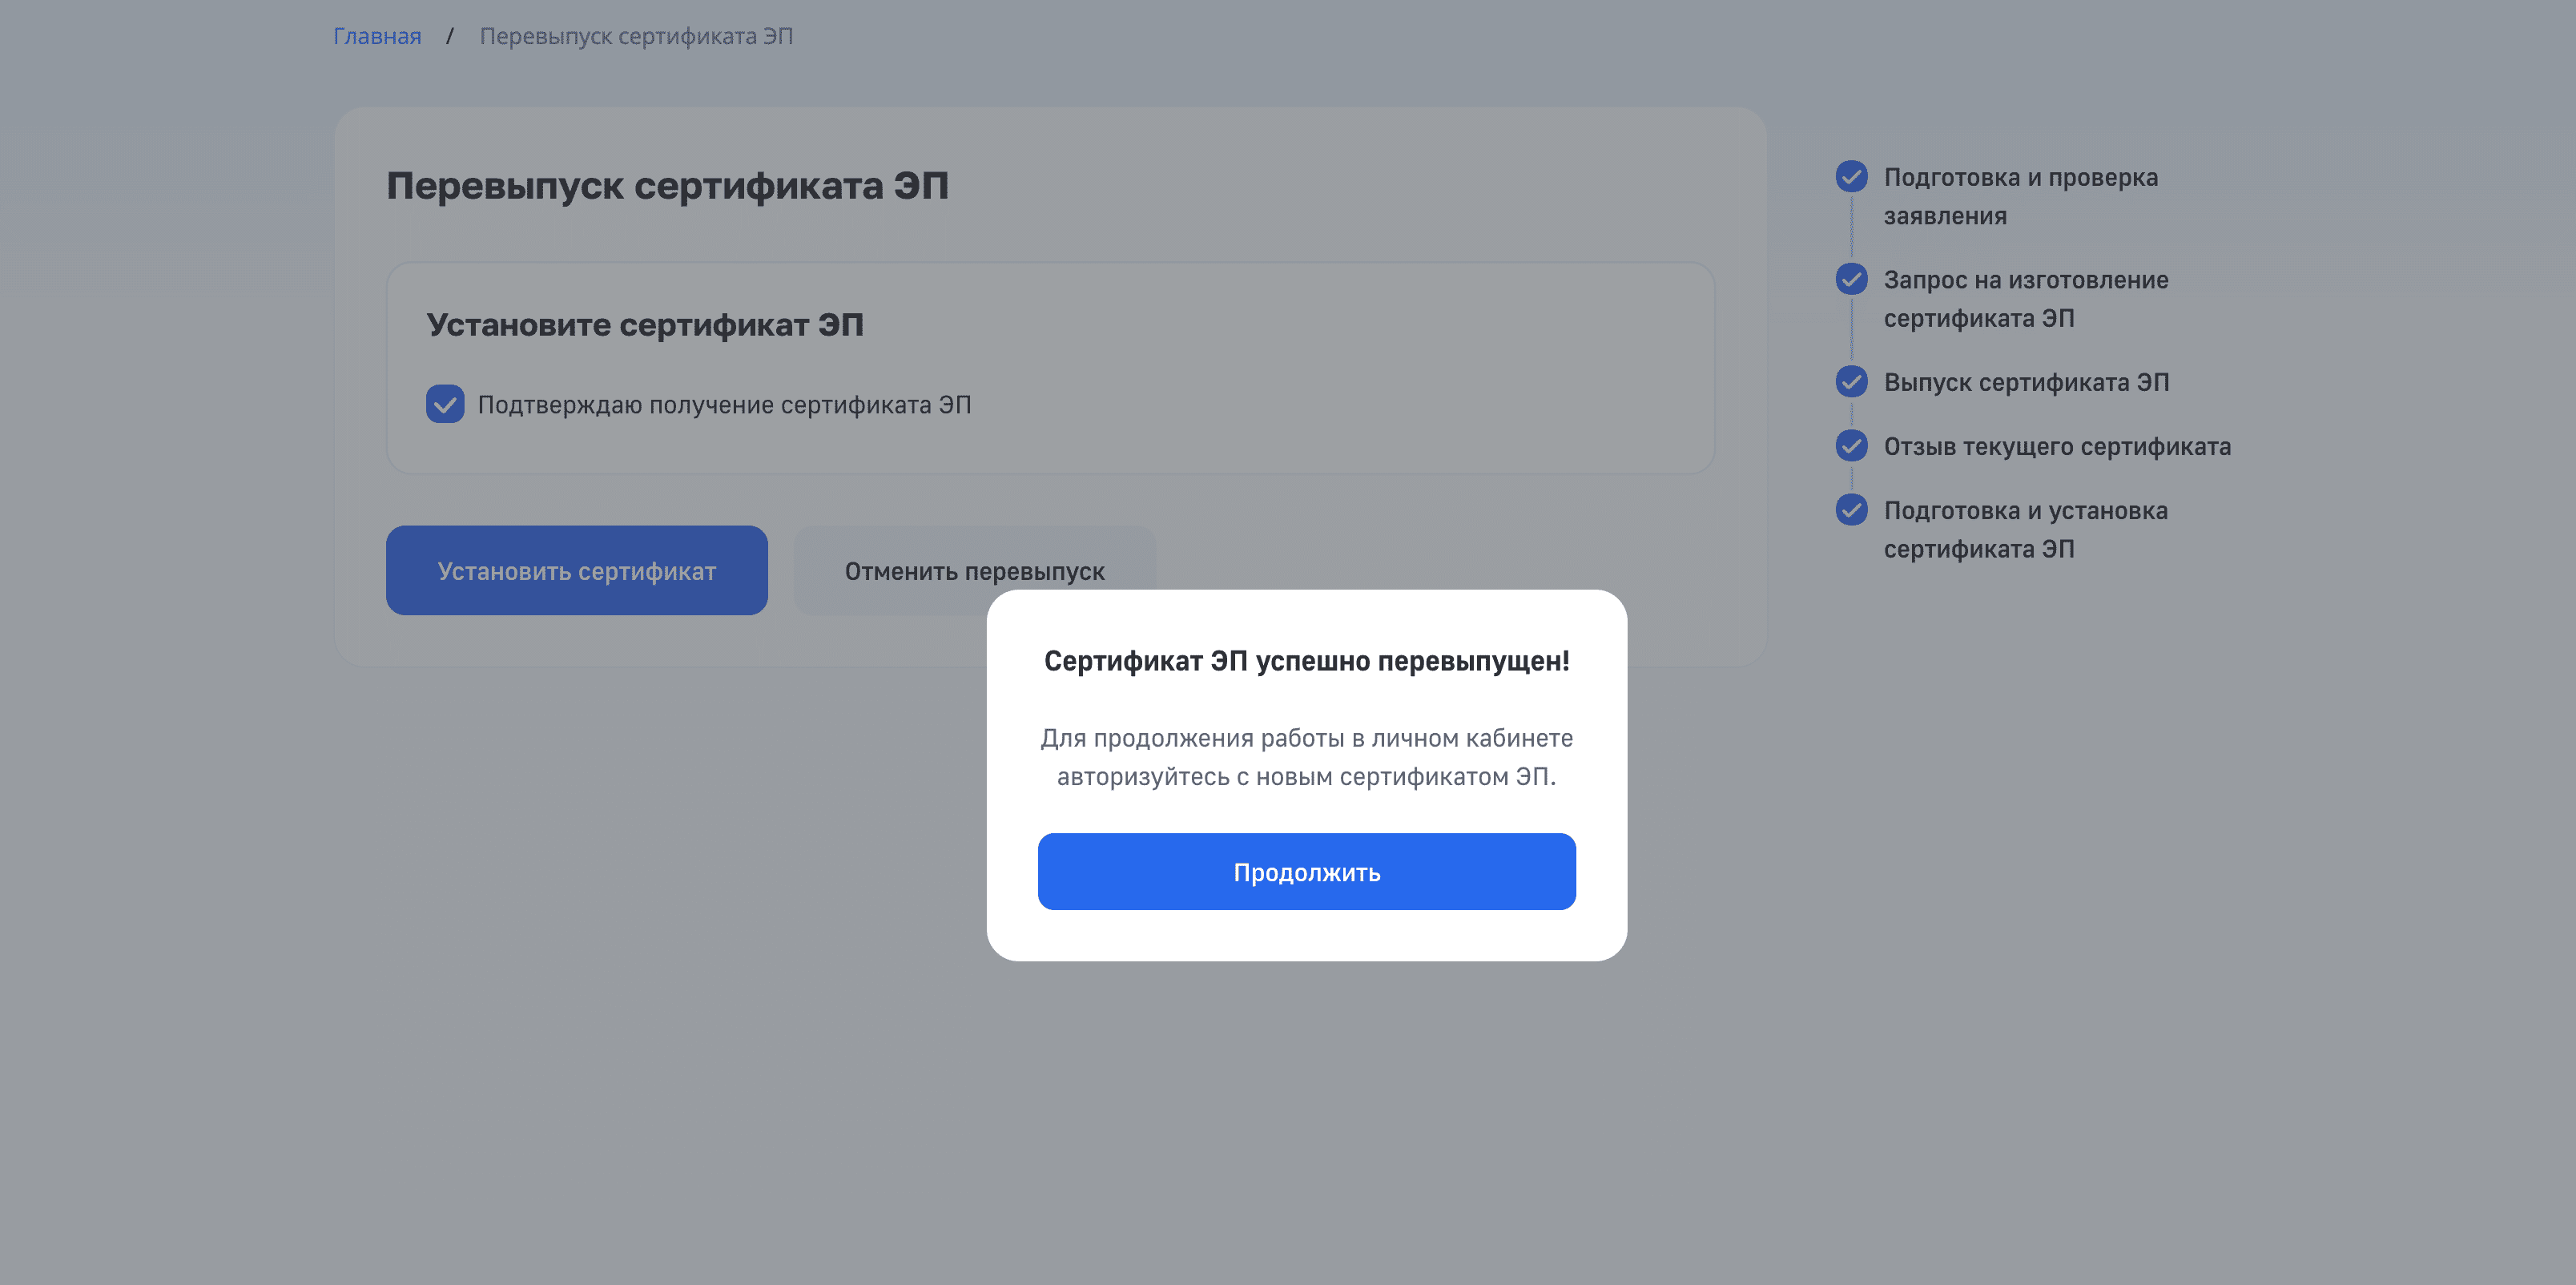2576x1285 pixels.
Task: Click the checkmark icon beside Выпуск сертификата ЭП
Action: (x=1851, y=381)
